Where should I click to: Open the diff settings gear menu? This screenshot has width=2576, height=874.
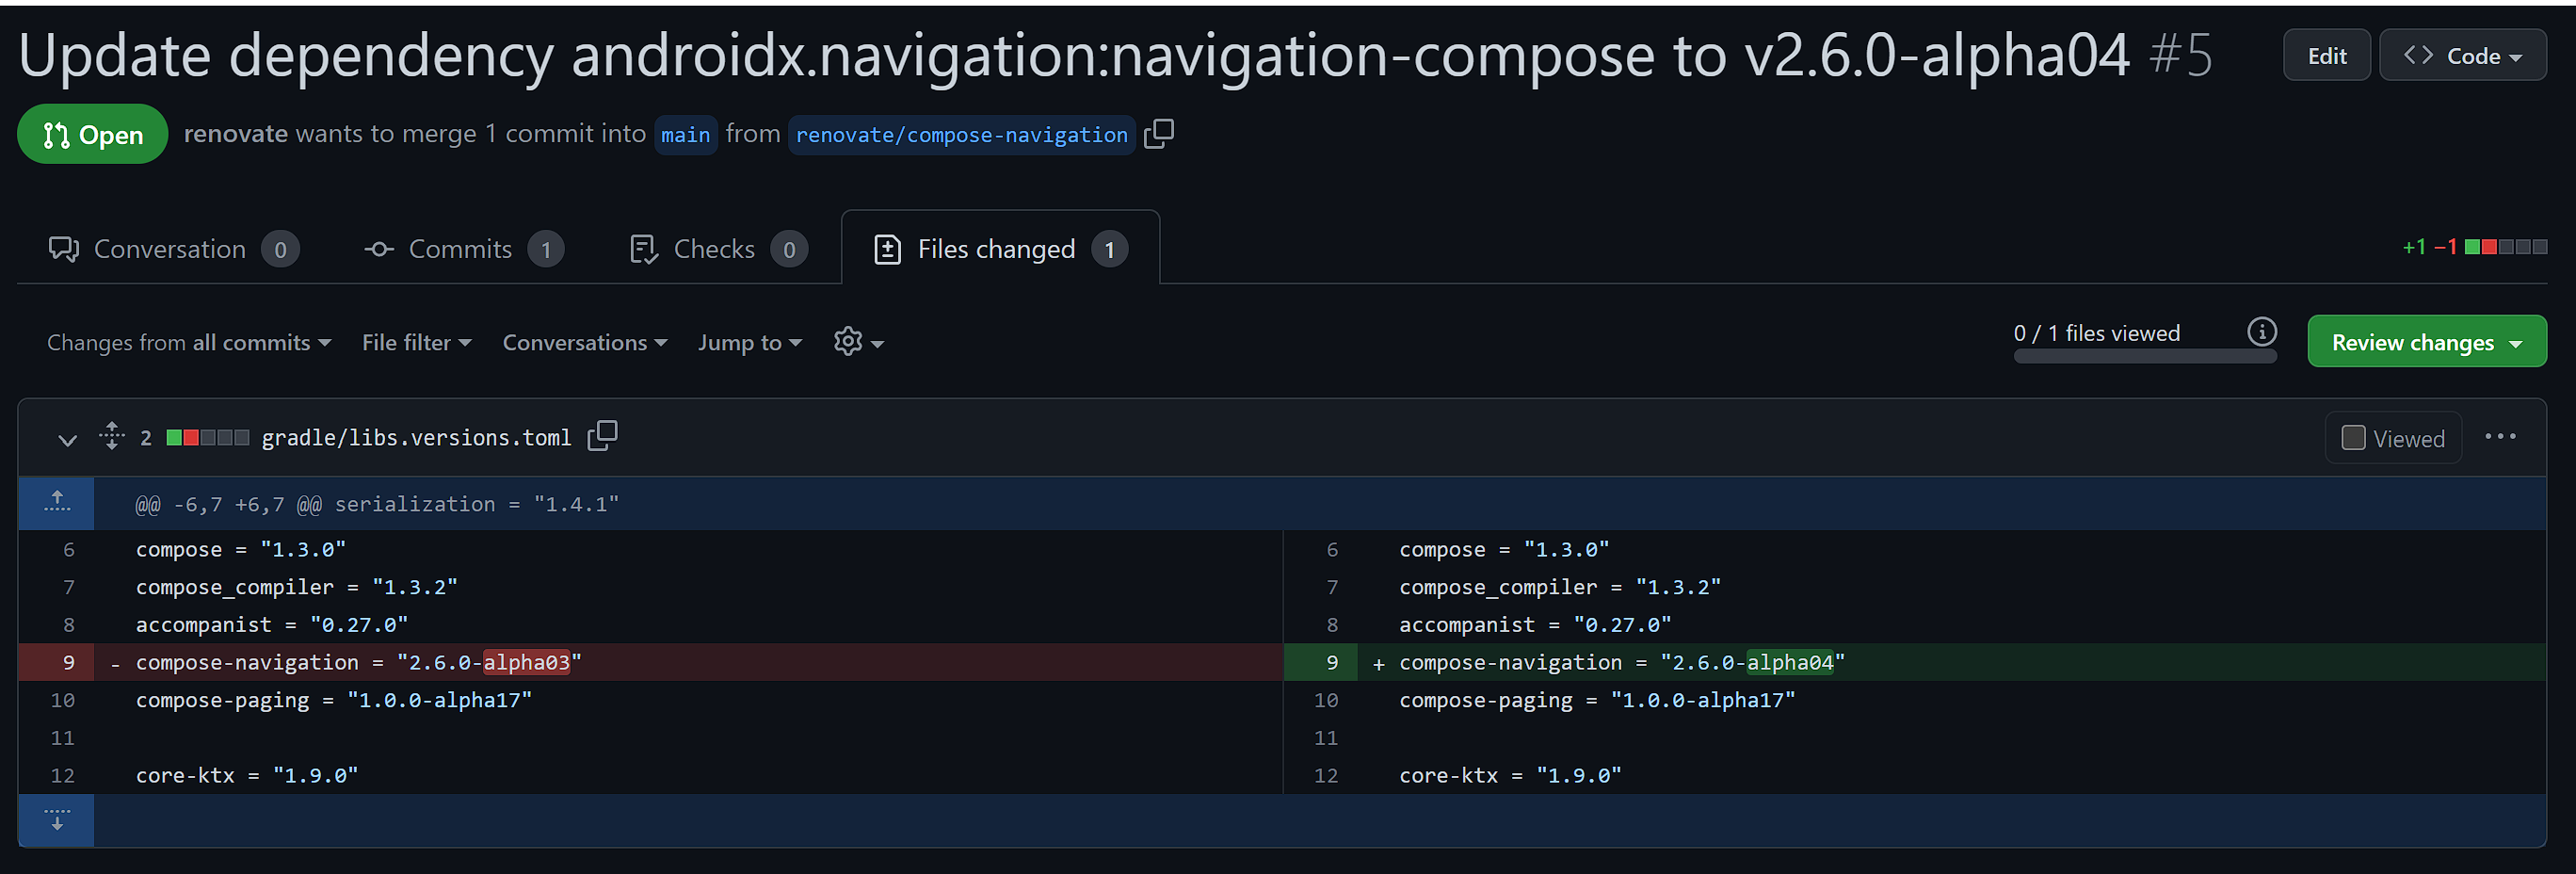pos(858,342)
